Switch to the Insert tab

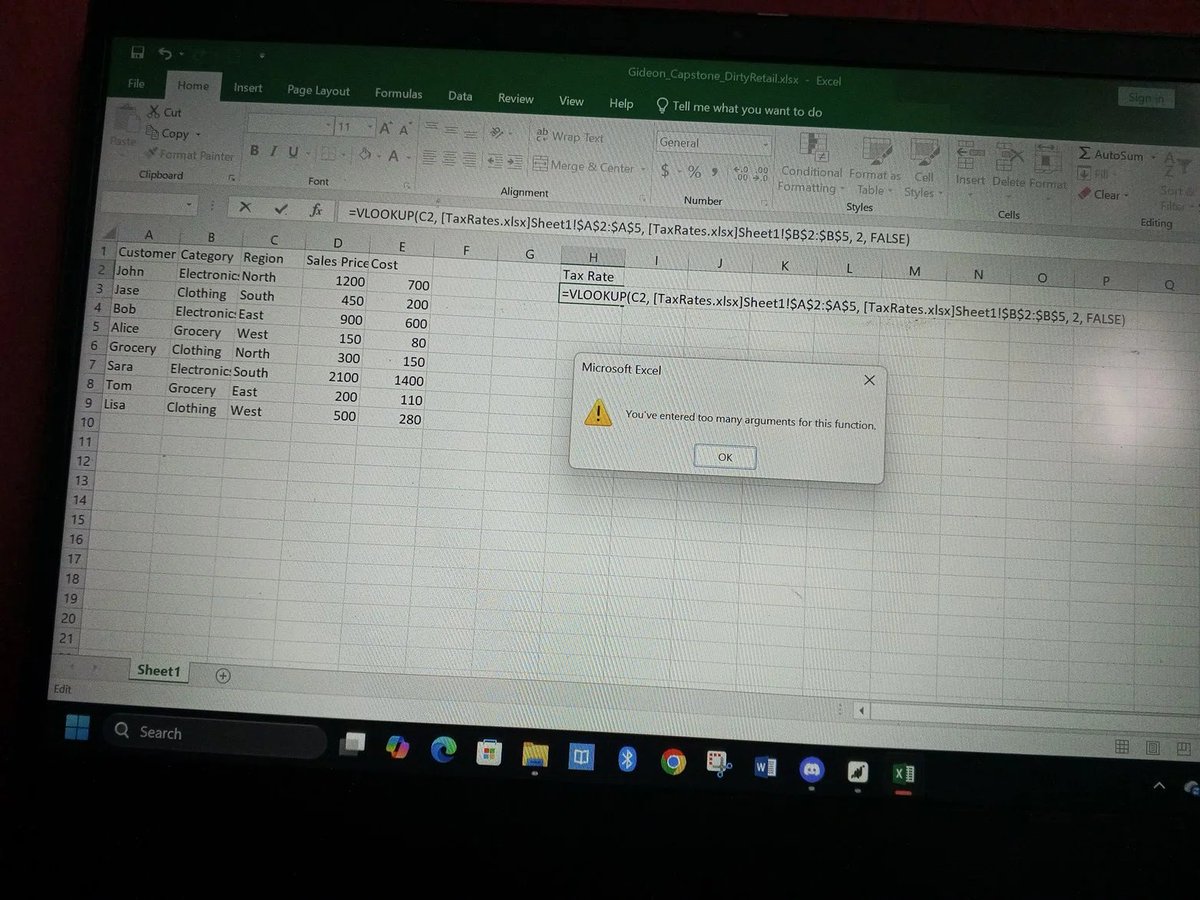tap(248, 88)
